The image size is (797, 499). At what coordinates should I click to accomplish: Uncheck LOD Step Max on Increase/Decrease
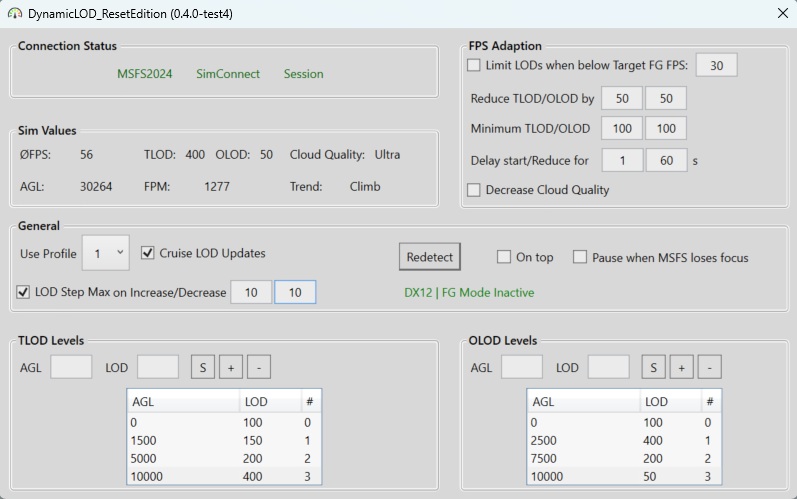[x=23, y=292]
